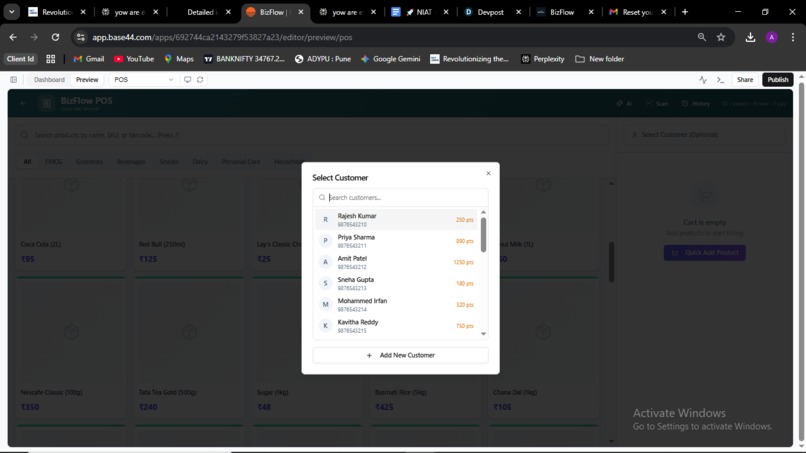
Task: Click the customer list scrollbar thumb
Action: (483, 234)
